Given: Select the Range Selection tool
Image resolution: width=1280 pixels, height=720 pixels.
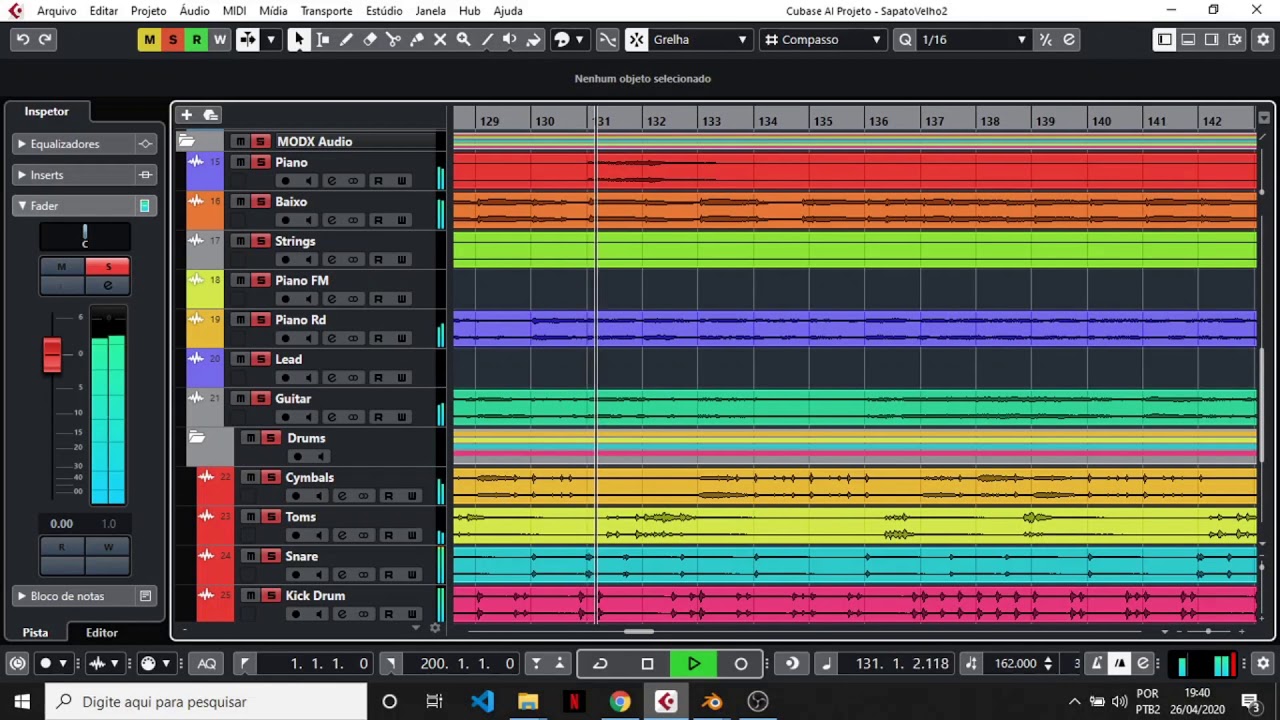Looking at the screenshot, I should (x=322, y=40).
